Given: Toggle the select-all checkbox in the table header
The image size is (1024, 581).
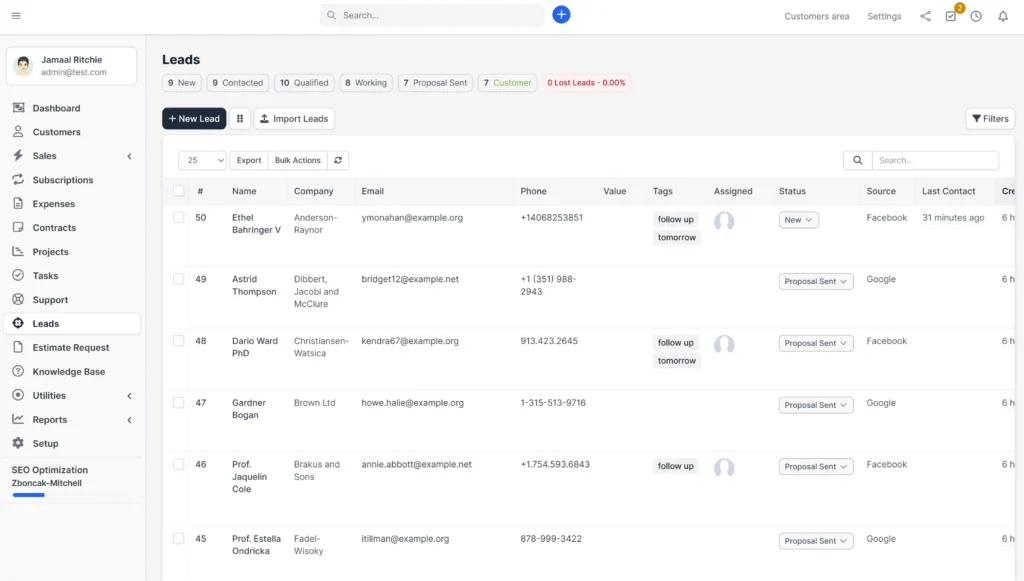Looking at the screenshot, I should pos(178,190).
